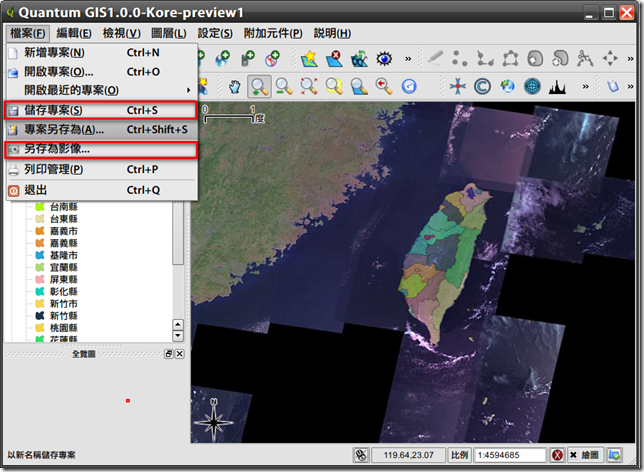Open the 設定(S) menu

(215, 33)
